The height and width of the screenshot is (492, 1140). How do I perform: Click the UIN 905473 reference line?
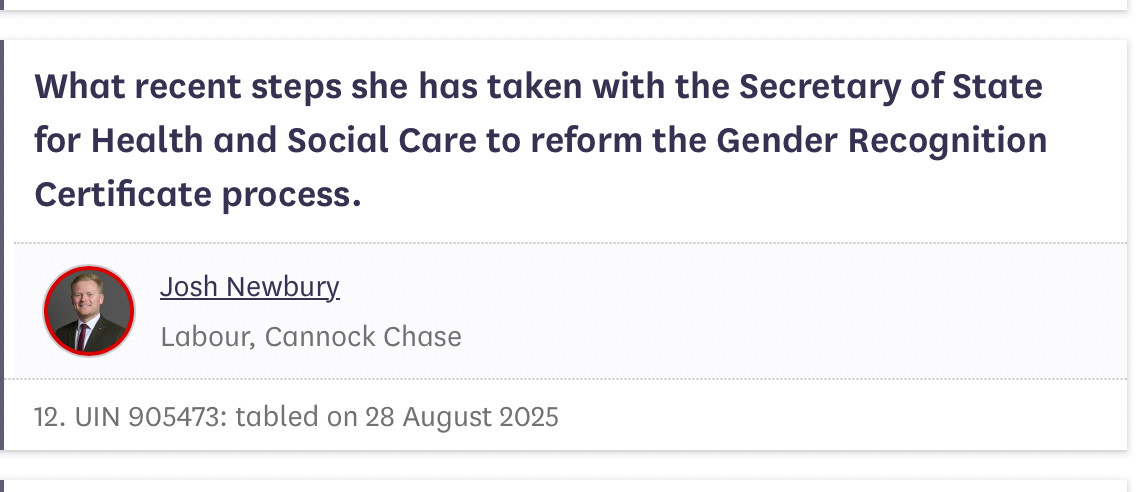(296, 416)
